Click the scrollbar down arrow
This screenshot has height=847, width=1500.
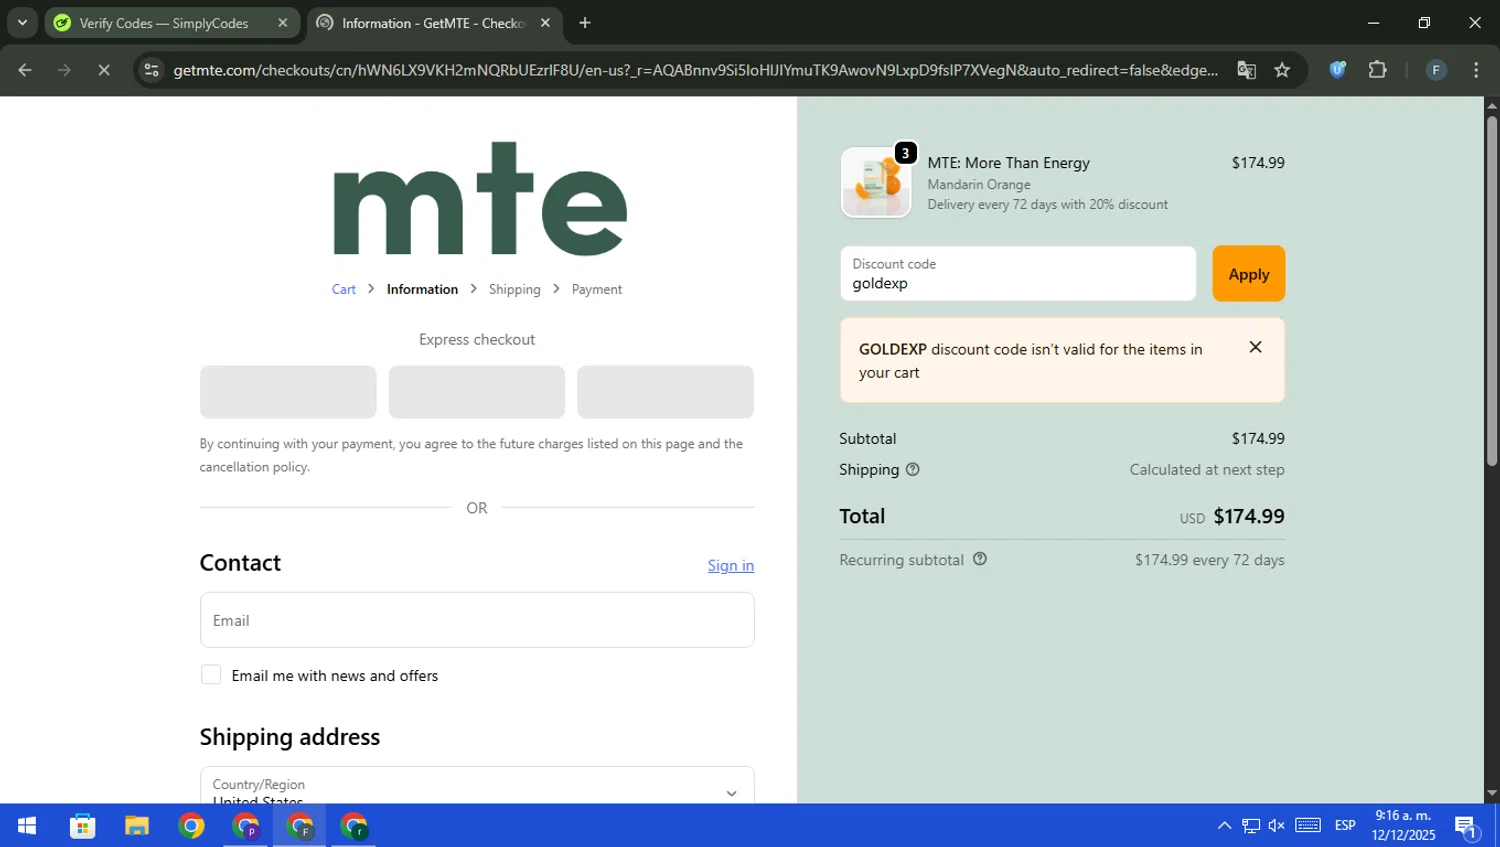1491,794
